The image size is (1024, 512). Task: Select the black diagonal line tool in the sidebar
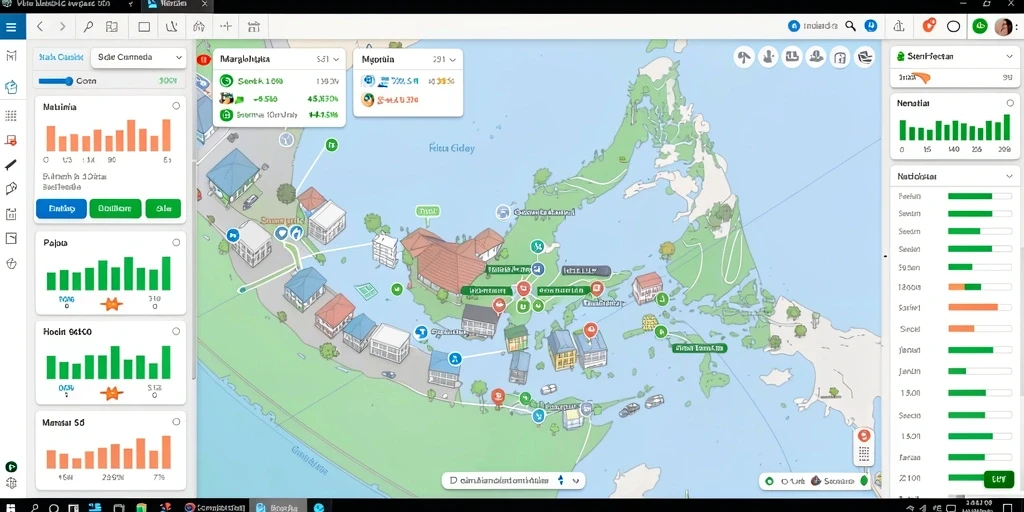click(x=11, y=165)
